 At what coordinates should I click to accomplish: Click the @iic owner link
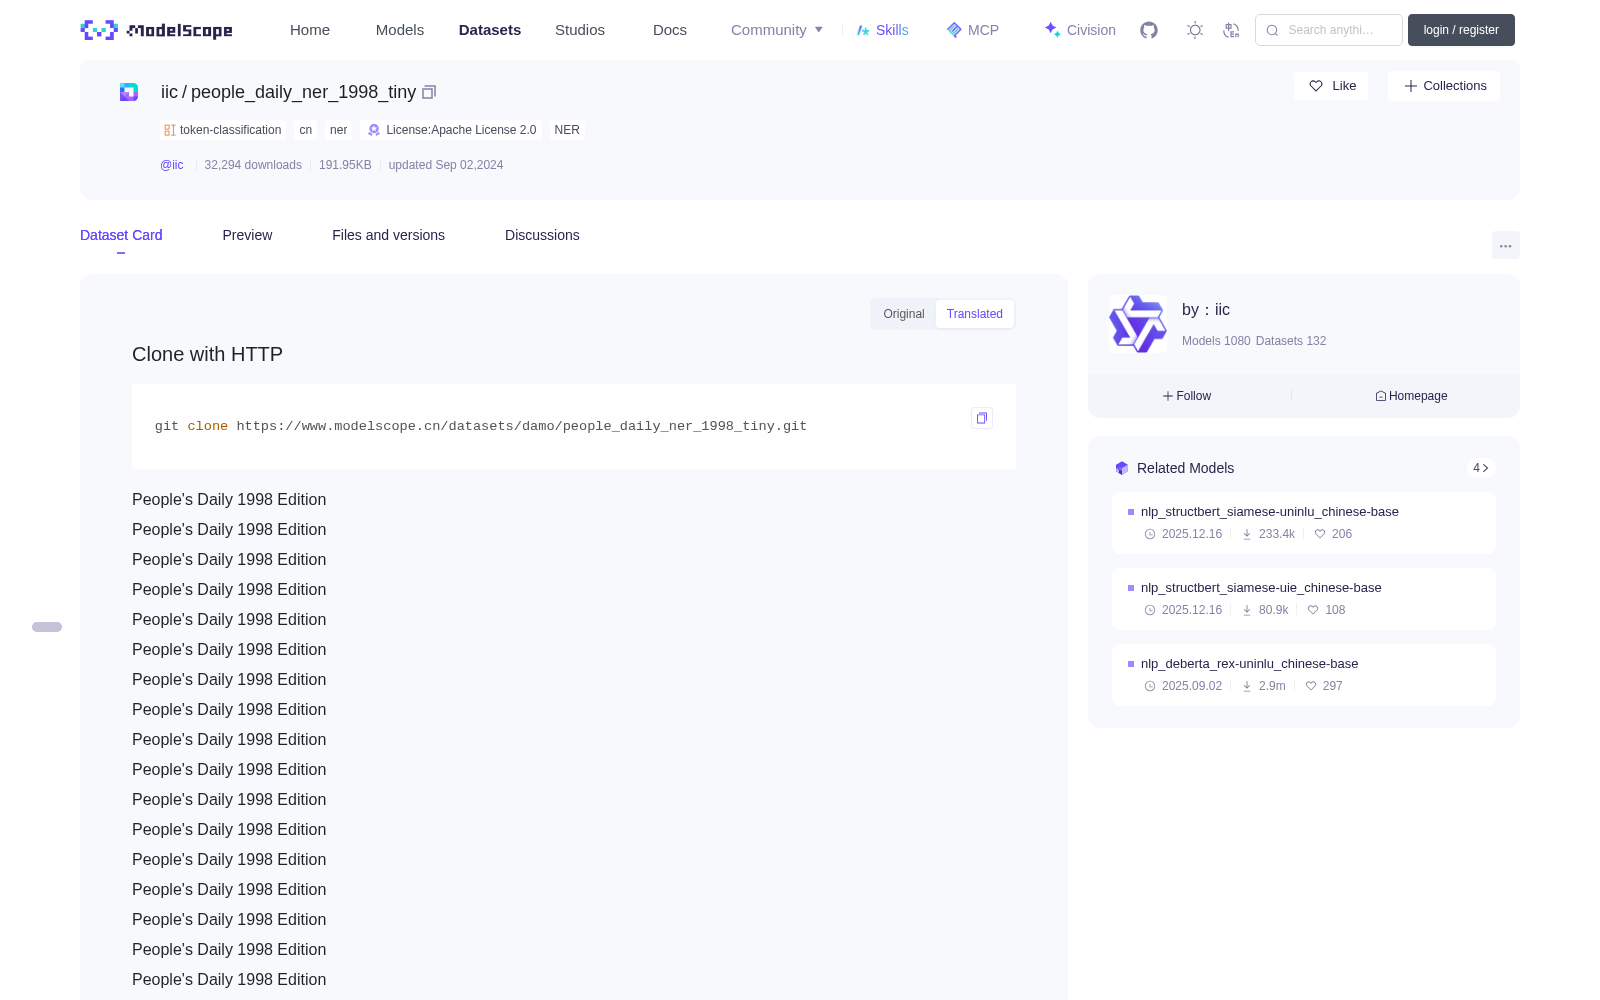(x=172, y=165)
